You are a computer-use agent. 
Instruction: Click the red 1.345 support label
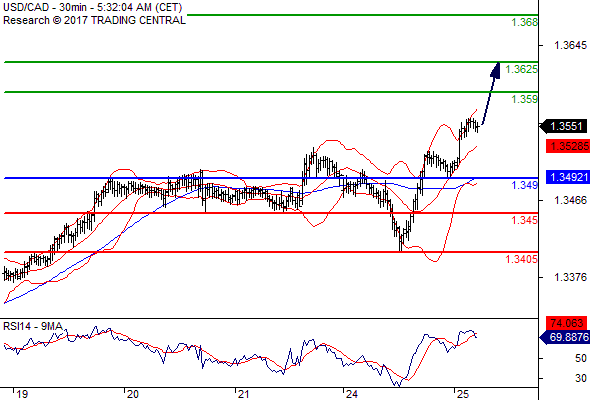click(525, 220)
